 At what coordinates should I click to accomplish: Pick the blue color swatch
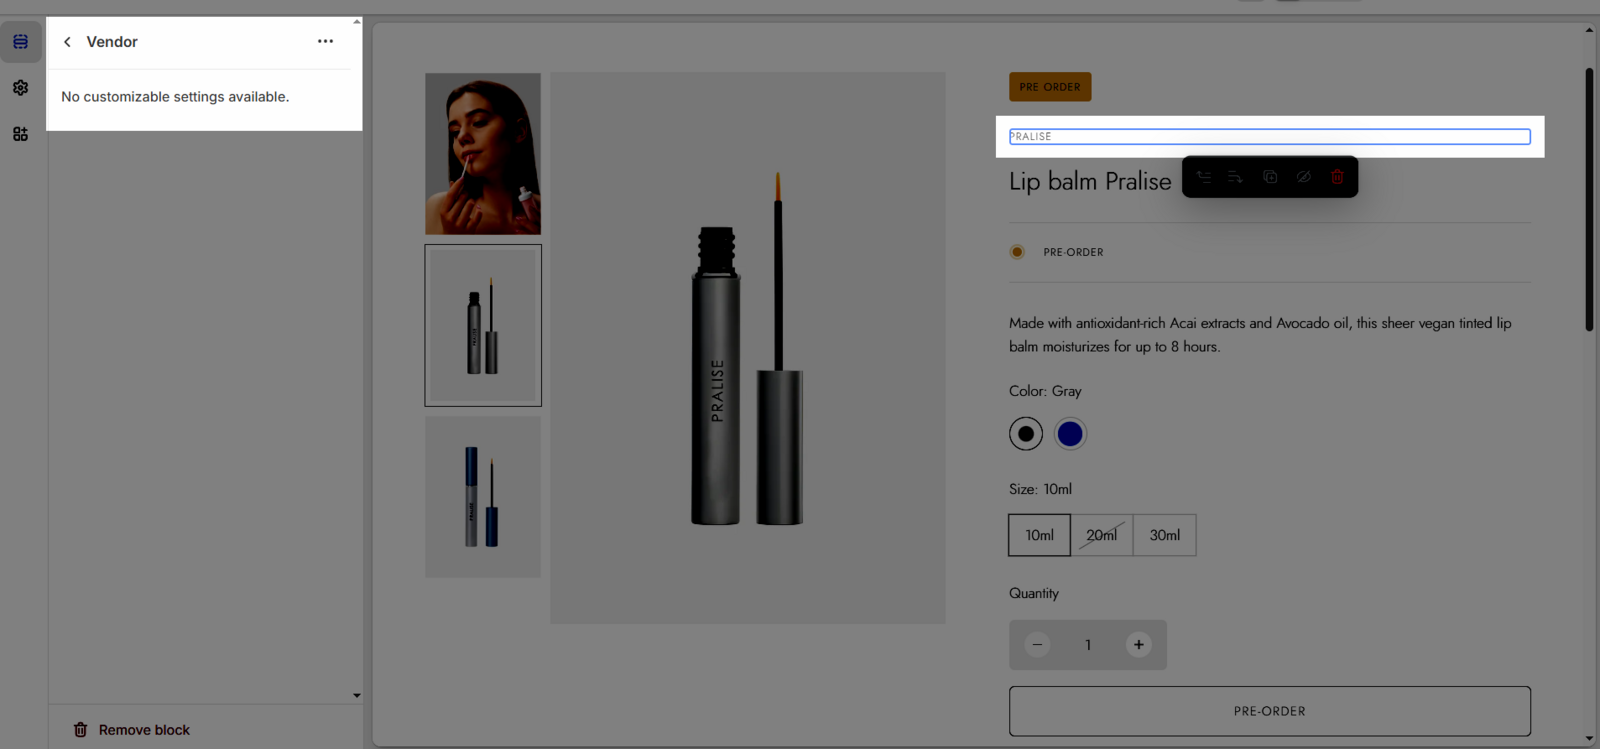(x=1070, y=434)
